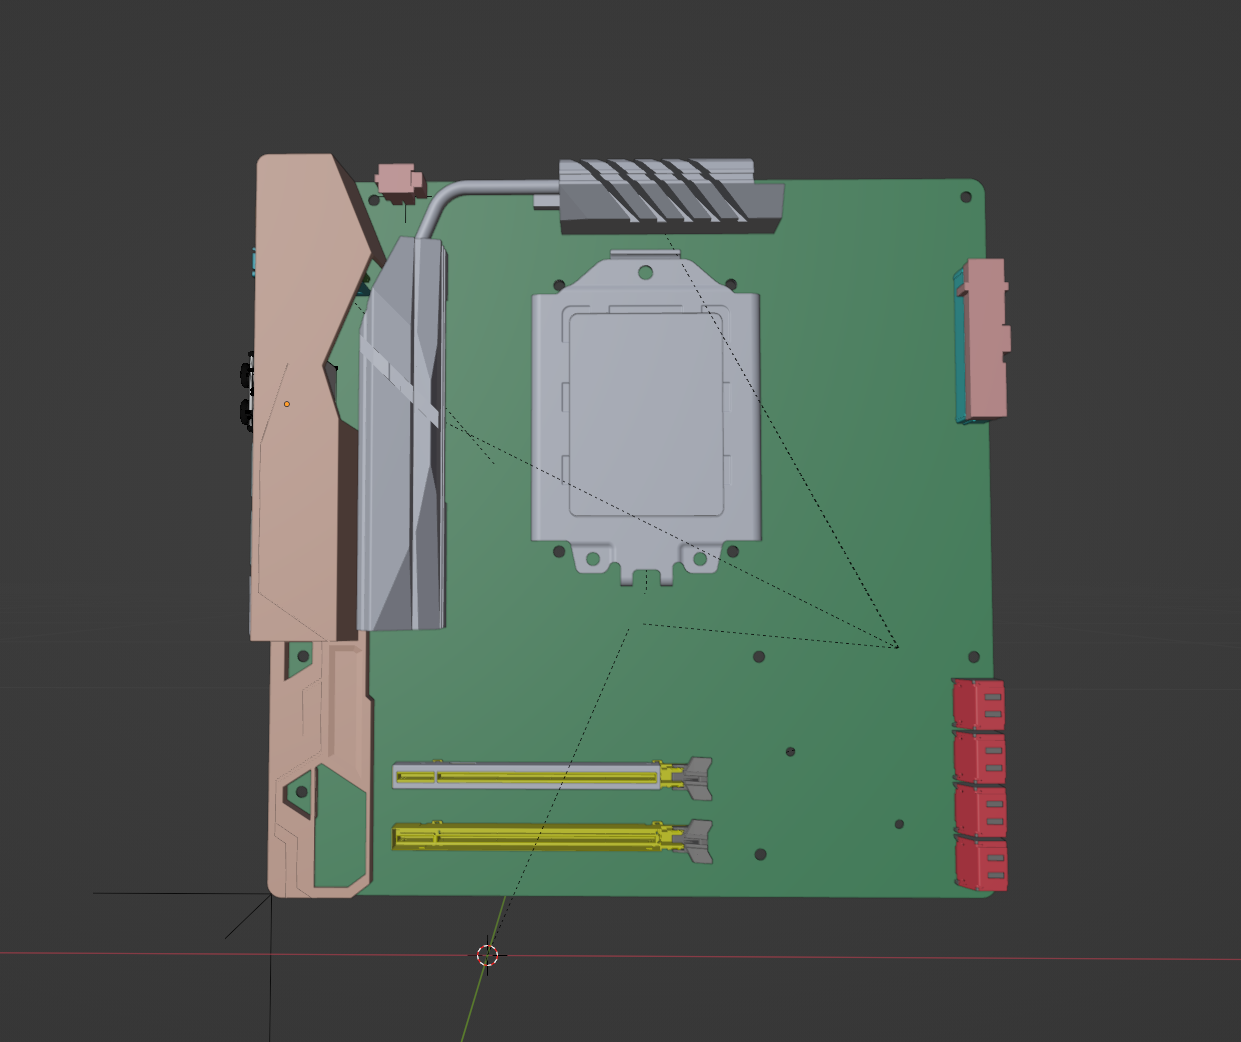
Task: Select the topmost red SATA port
Action: click(x=979, y=704)
